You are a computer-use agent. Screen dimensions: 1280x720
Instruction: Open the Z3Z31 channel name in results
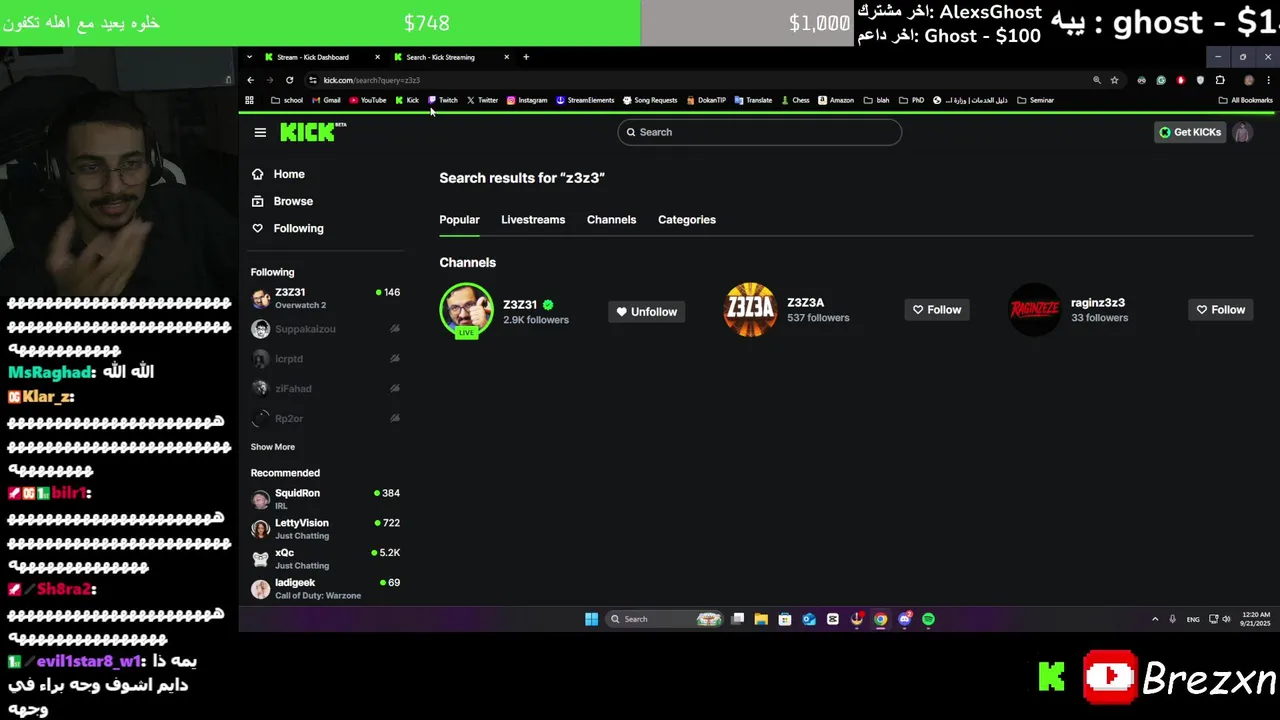520,305
